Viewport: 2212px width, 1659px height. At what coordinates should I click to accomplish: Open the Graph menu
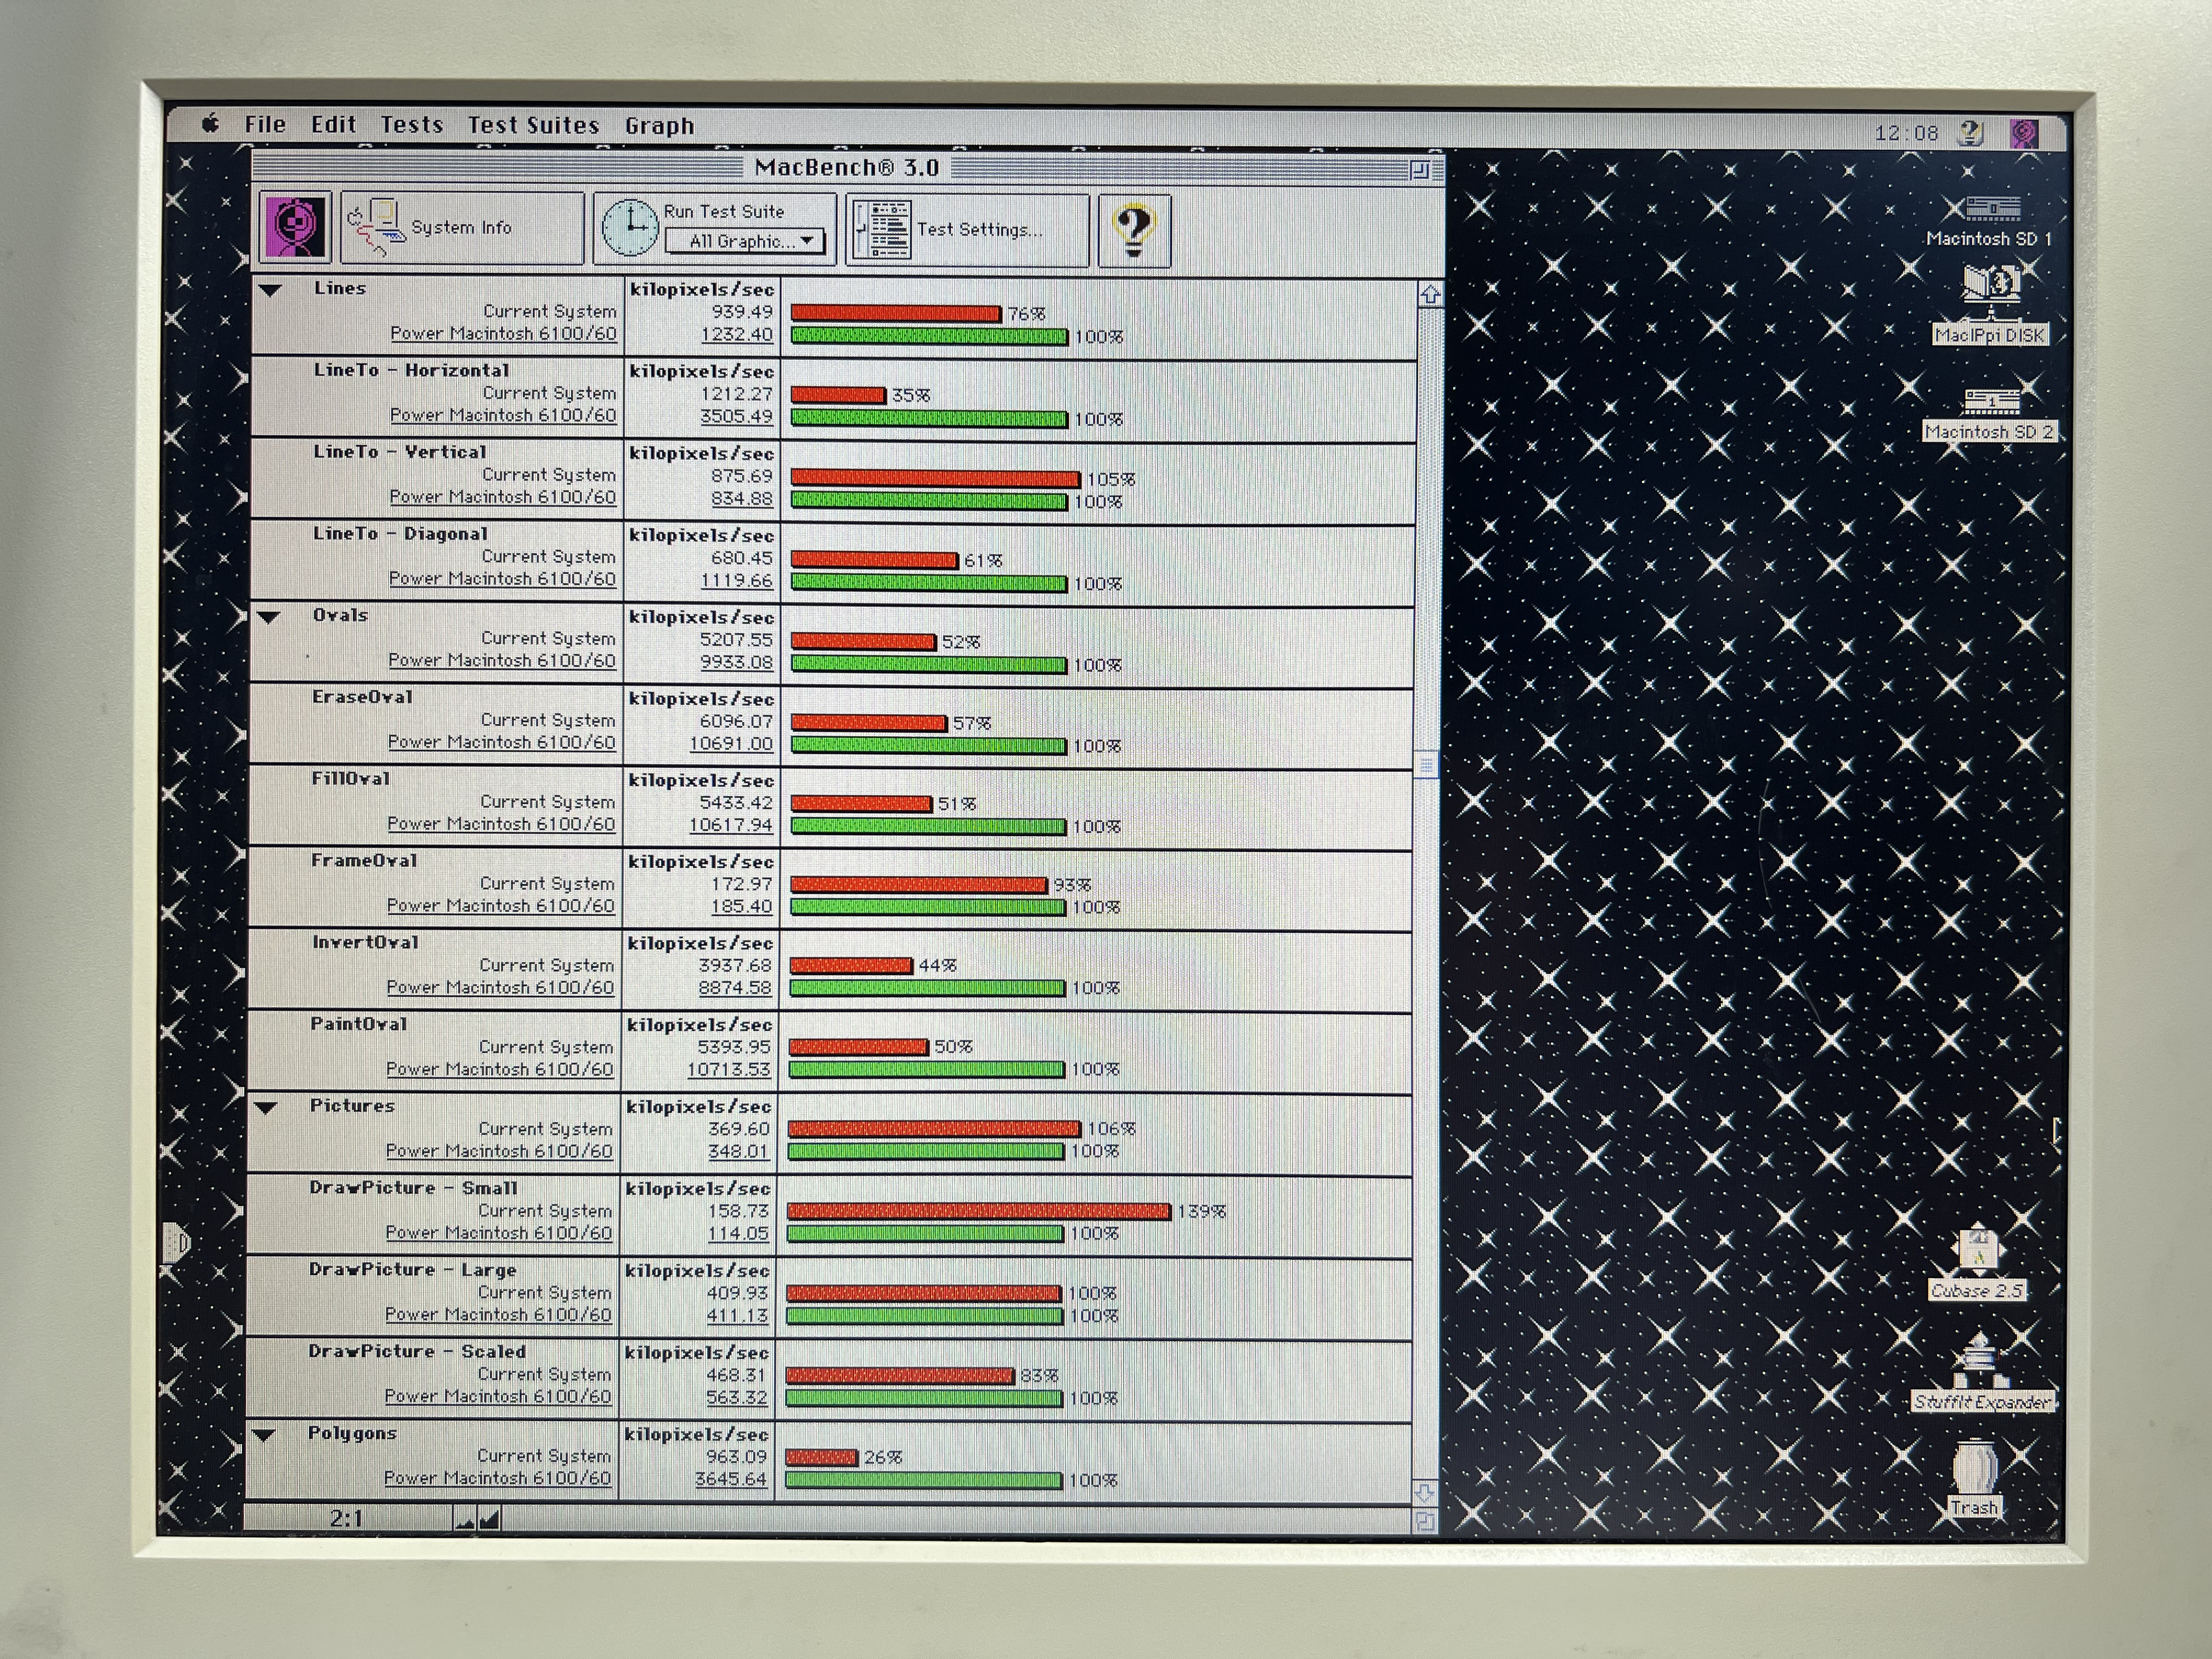(659, 126)
